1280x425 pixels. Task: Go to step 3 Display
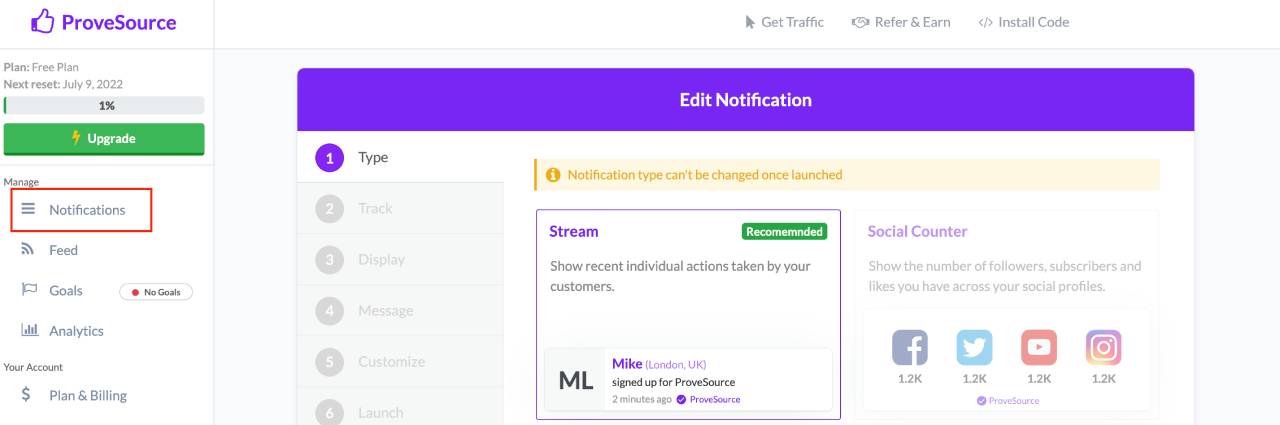click(381, 259)
